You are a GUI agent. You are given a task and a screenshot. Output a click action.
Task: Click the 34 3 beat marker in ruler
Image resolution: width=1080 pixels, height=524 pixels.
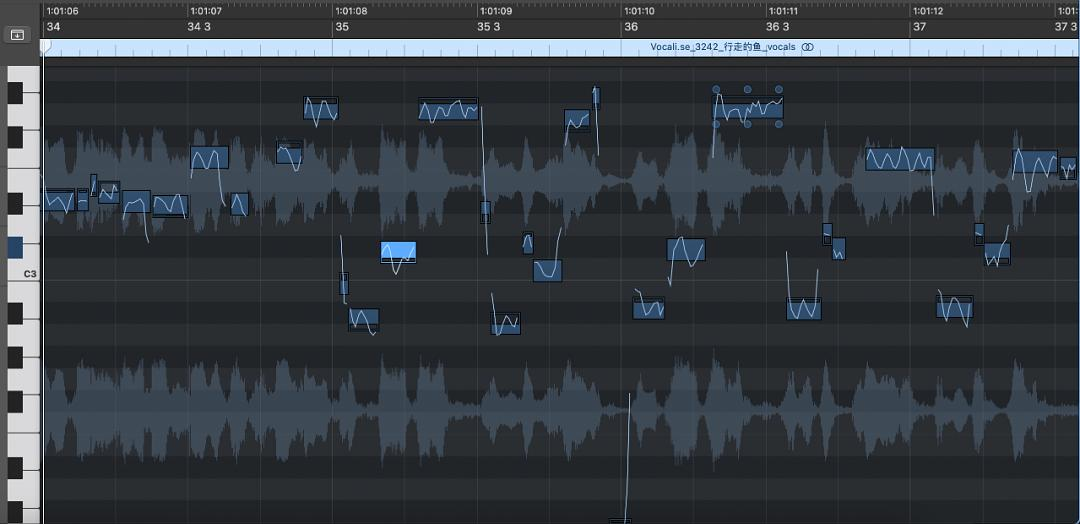(200, 27)
